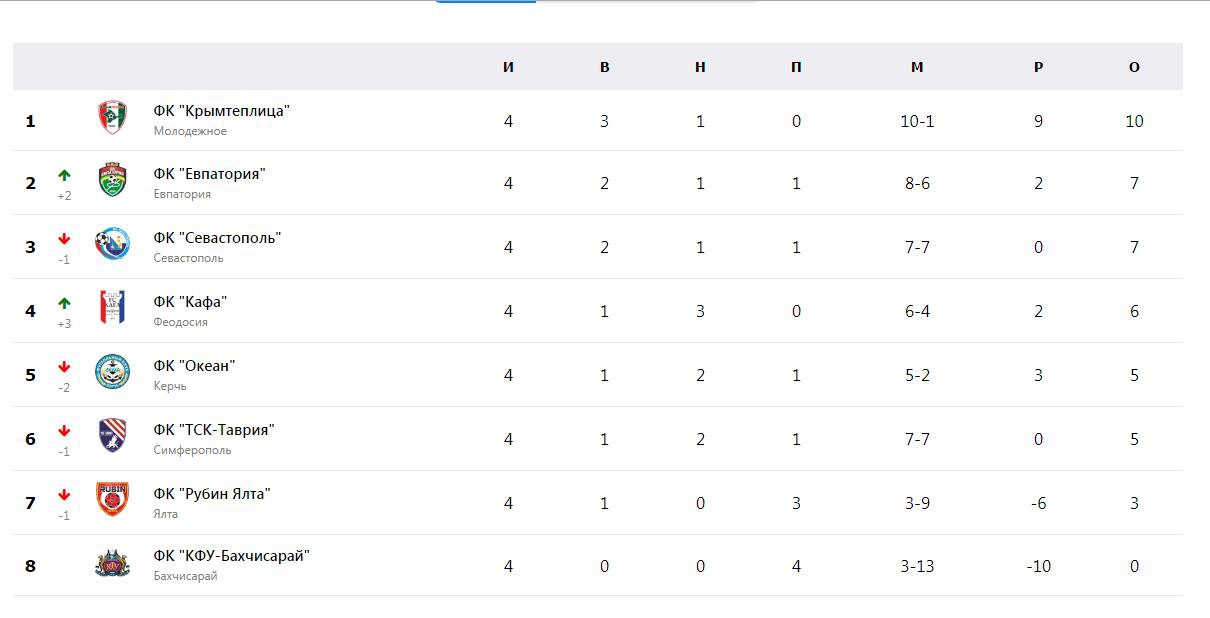The height and width of the screenshot is (618, 1210).
Task: Select the FC Kafa club badge
Action: point(112,308)
